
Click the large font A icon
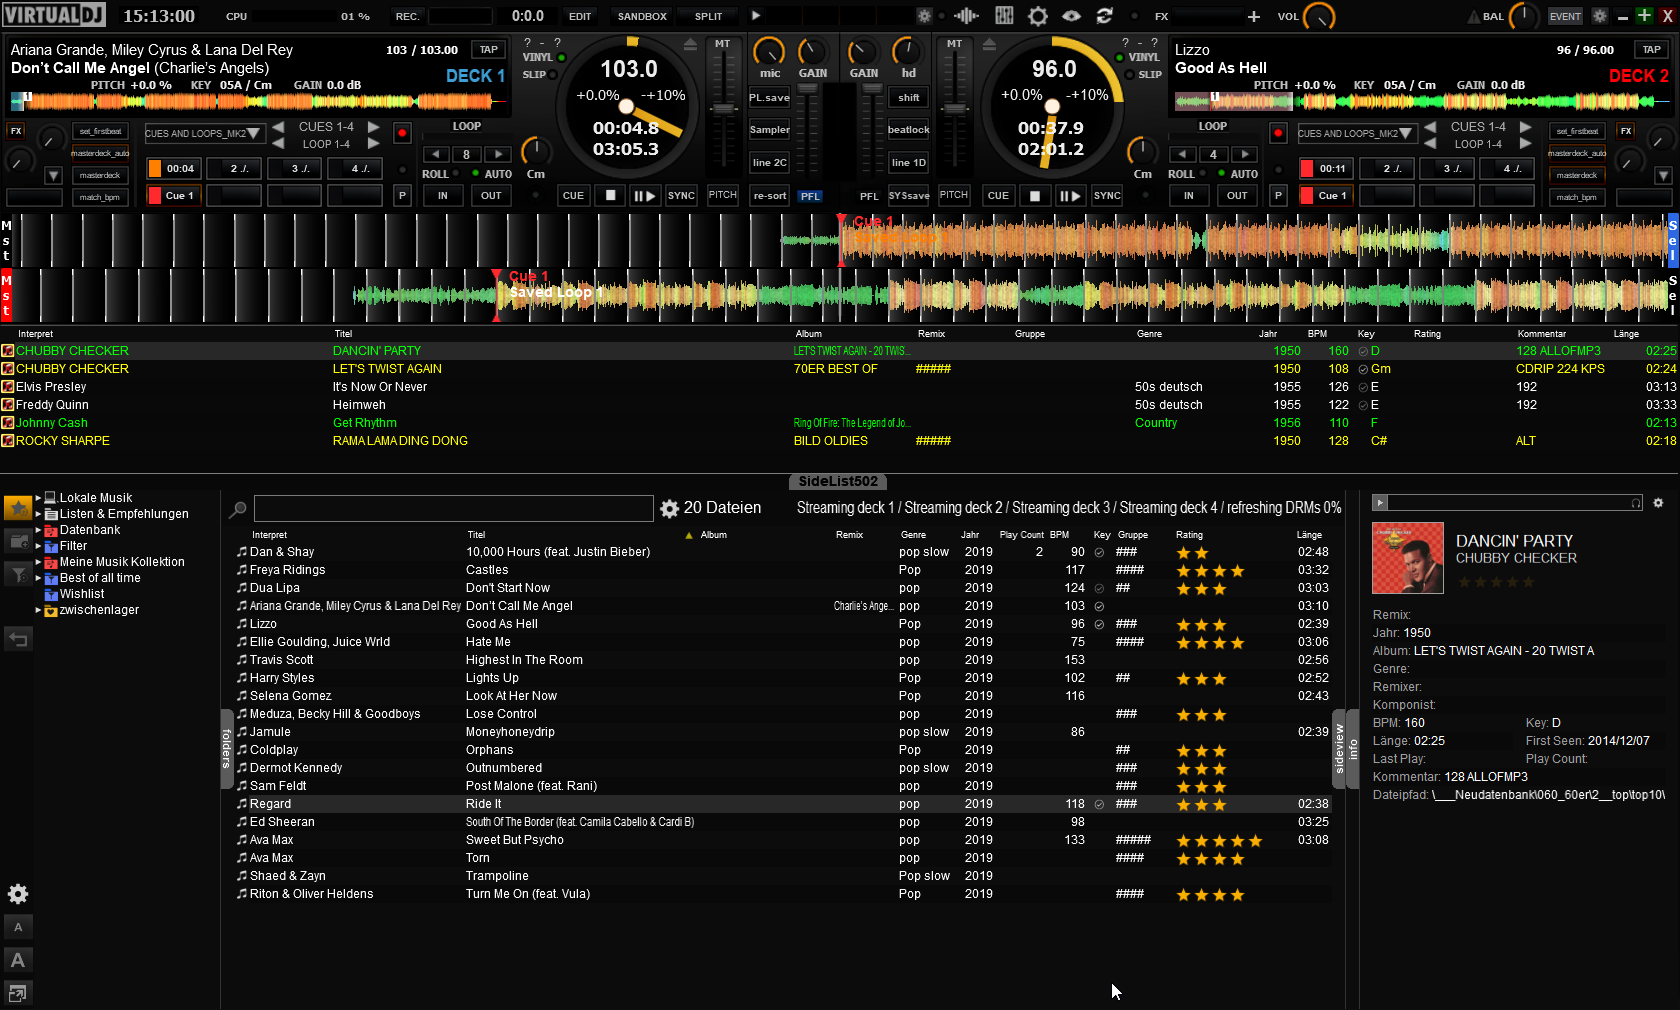(18, 960)
